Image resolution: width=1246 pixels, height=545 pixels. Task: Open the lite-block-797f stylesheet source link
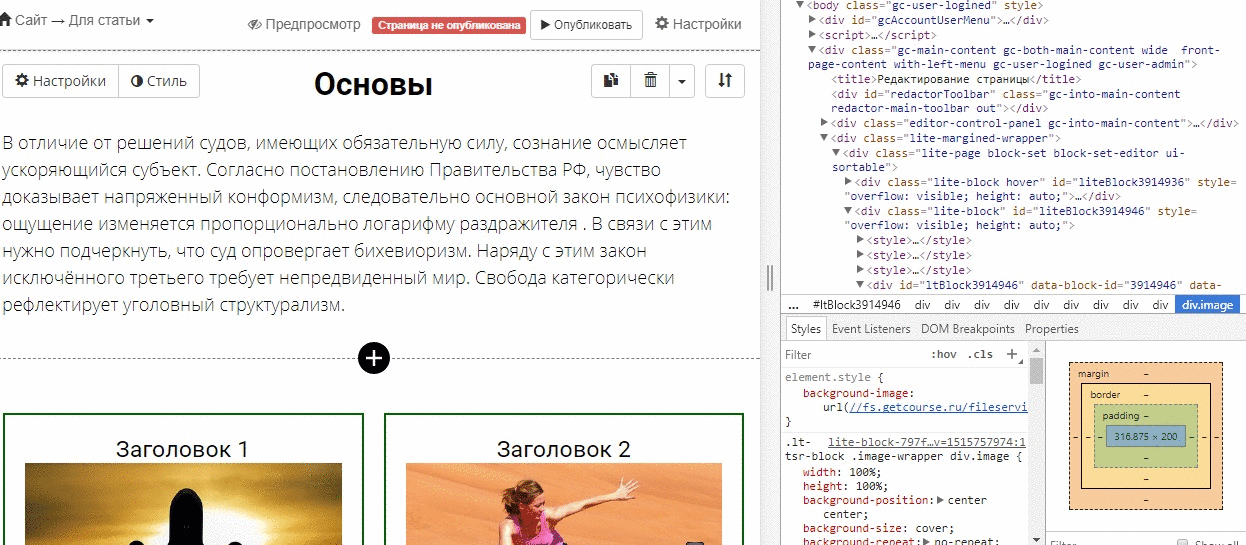pyautogui.click(x=927, y=442)
